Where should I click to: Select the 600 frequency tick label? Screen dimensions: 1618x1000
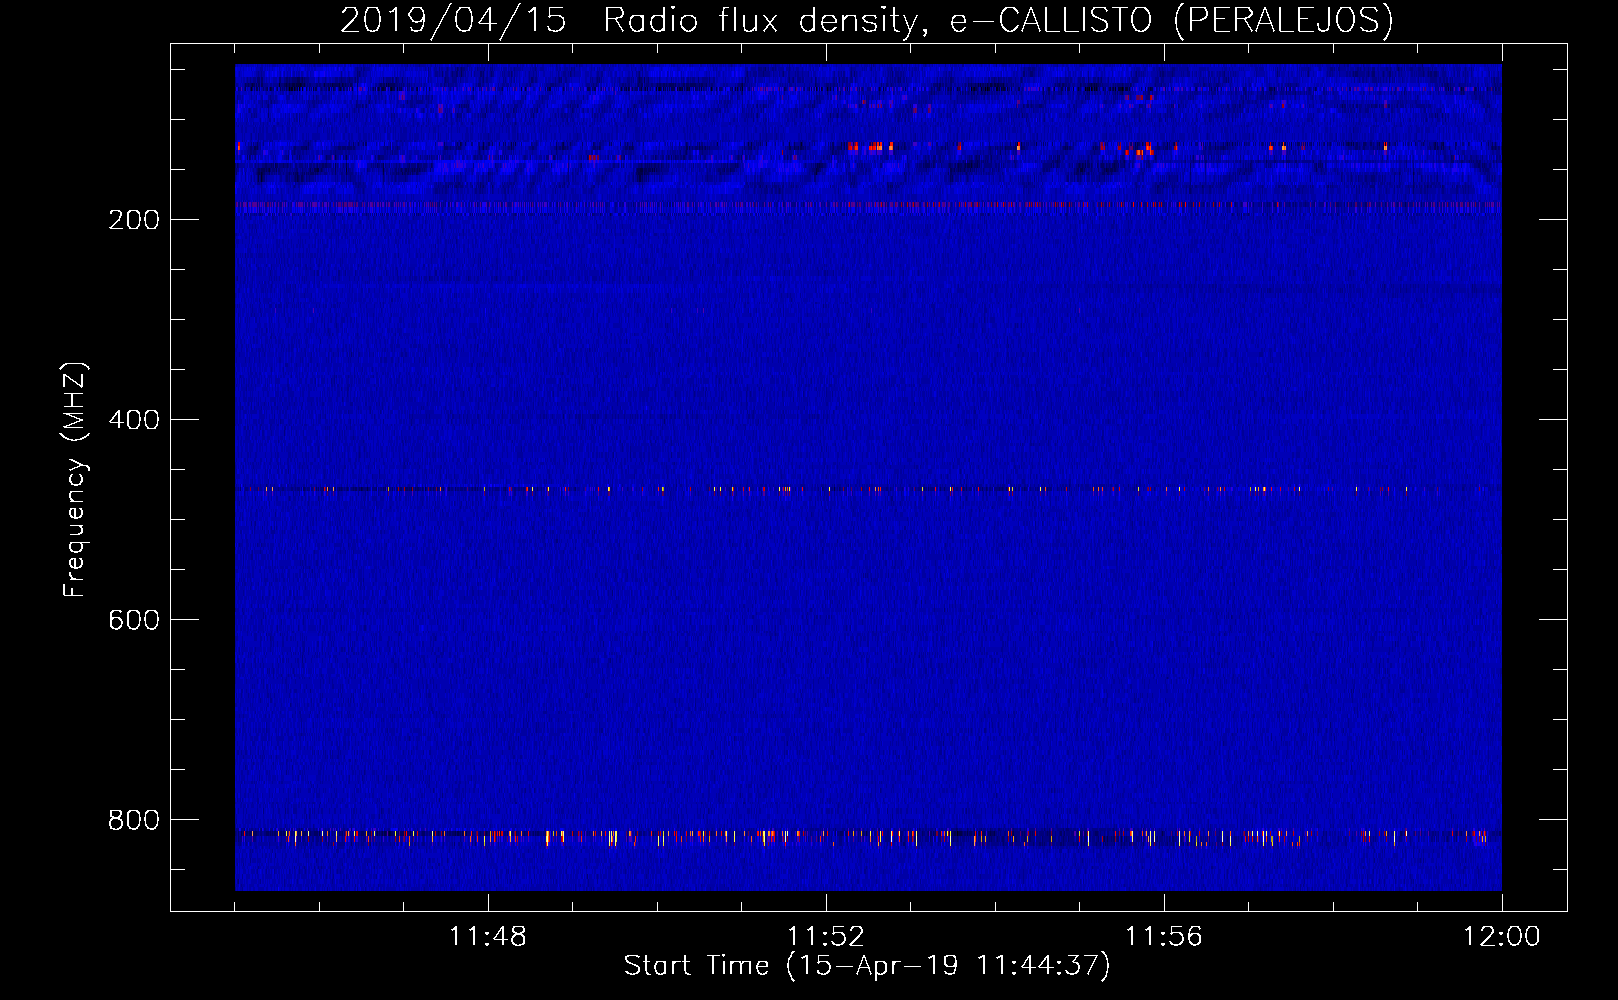coord(134,620)
